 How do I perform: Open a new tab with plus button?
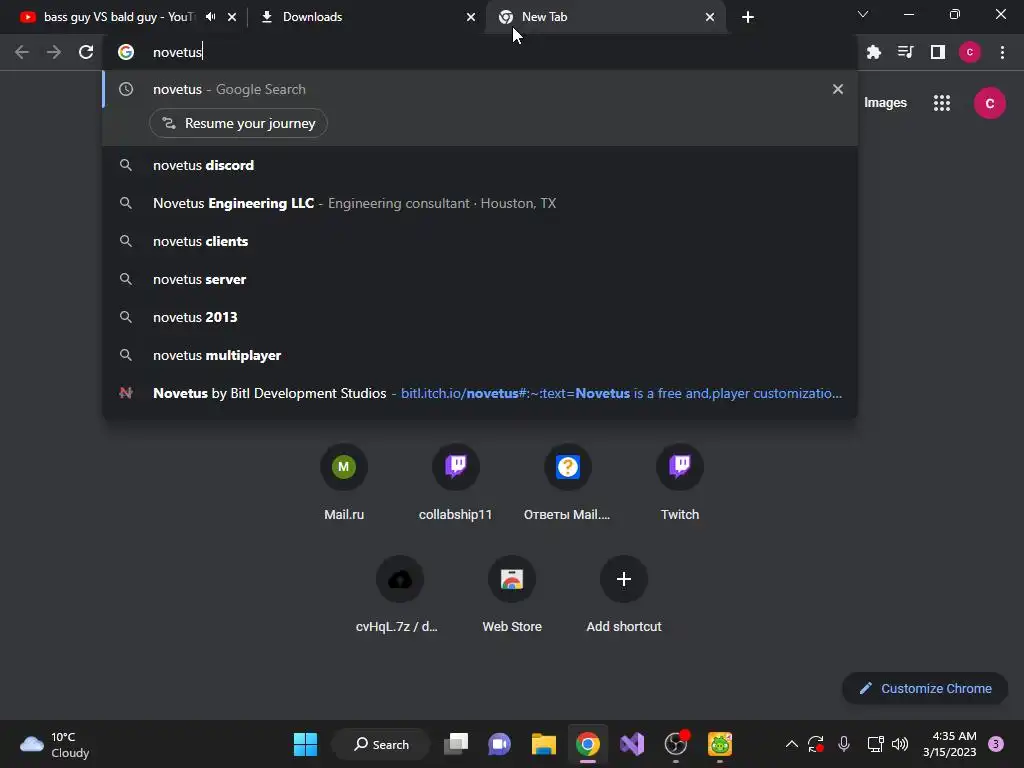[748, 17]
